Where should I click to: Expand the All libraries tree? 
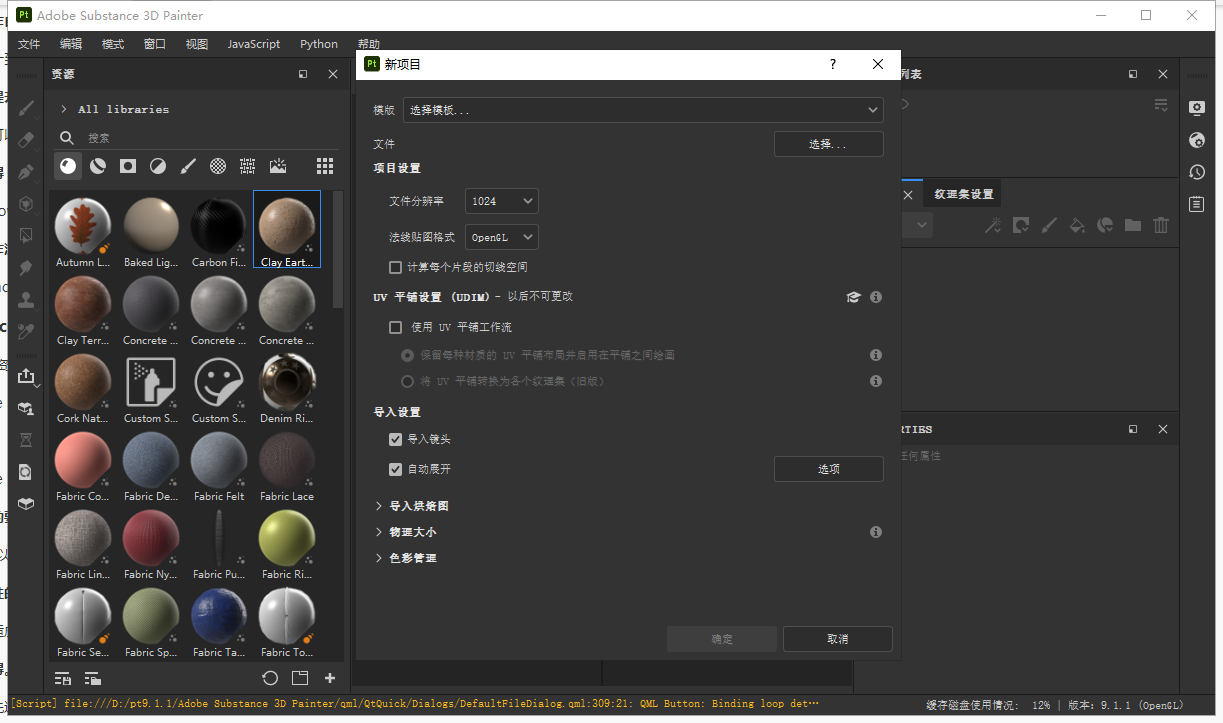(64, 109)
